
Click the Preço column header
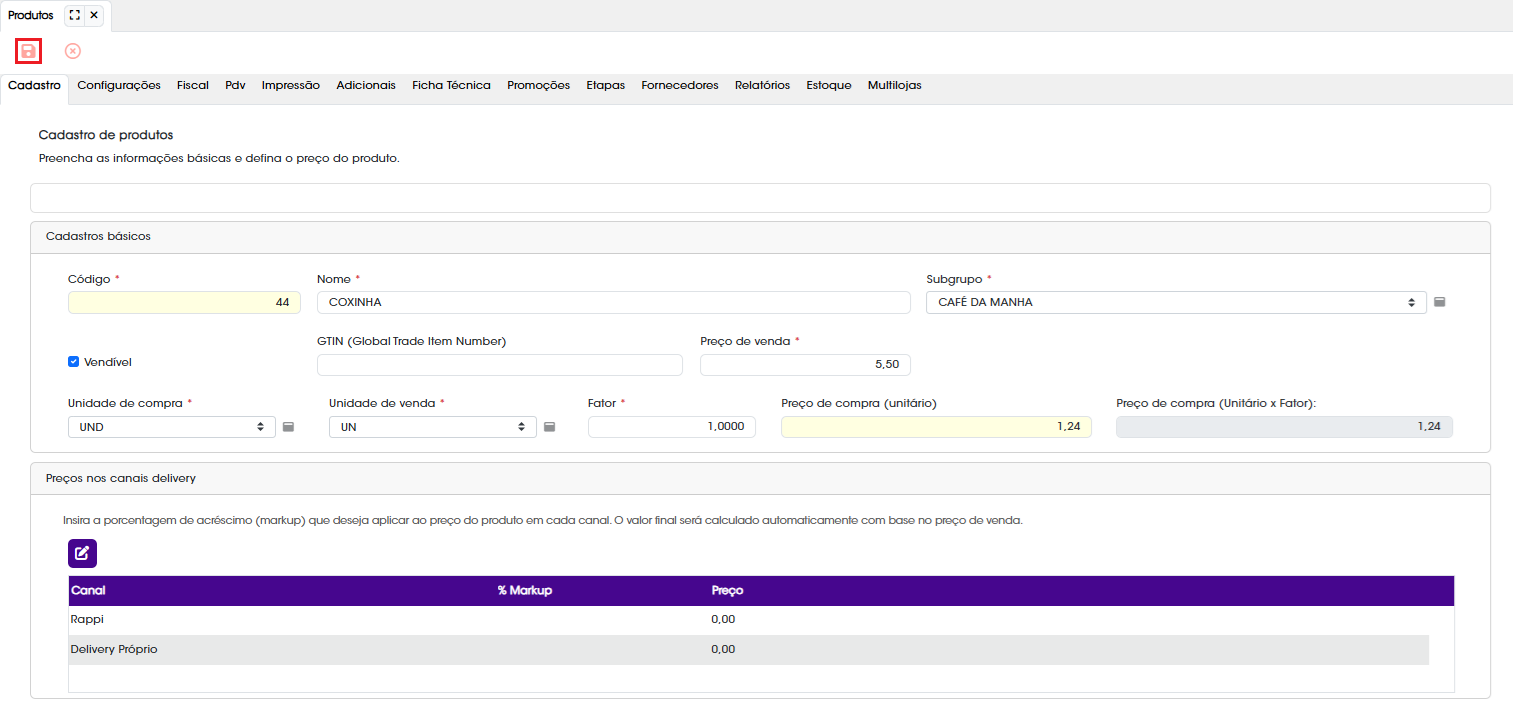[x=727, y=591]
